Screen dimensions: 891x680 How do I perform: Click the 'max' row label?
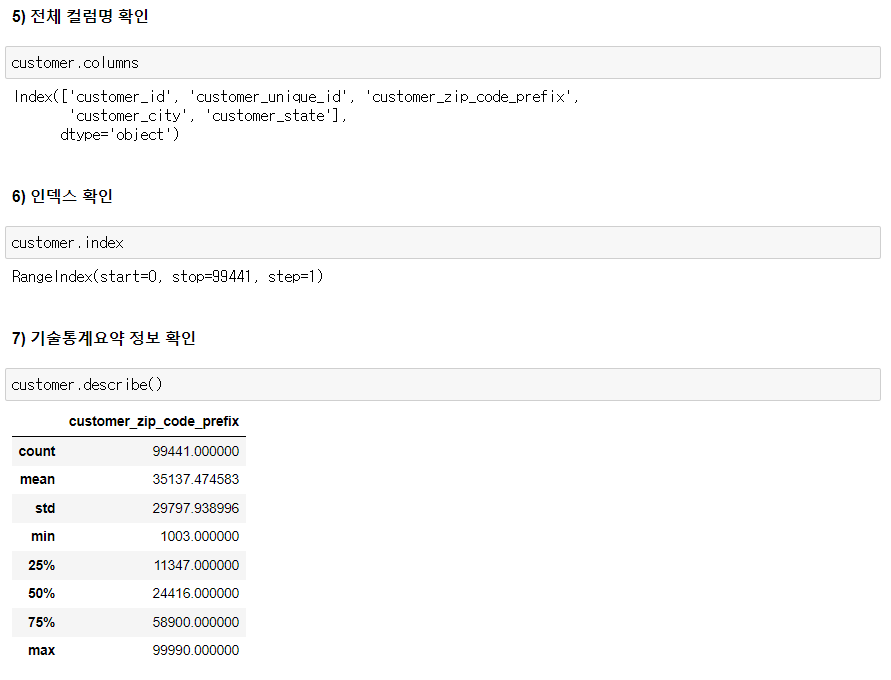(x=41, y=650)
